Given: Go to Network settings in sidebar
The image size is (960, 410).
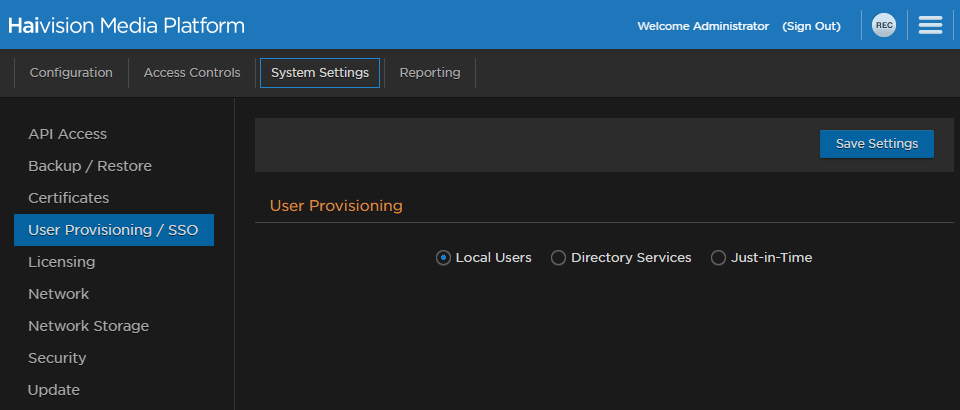Looking at the screenshot, I should click(x=58, y=294).
